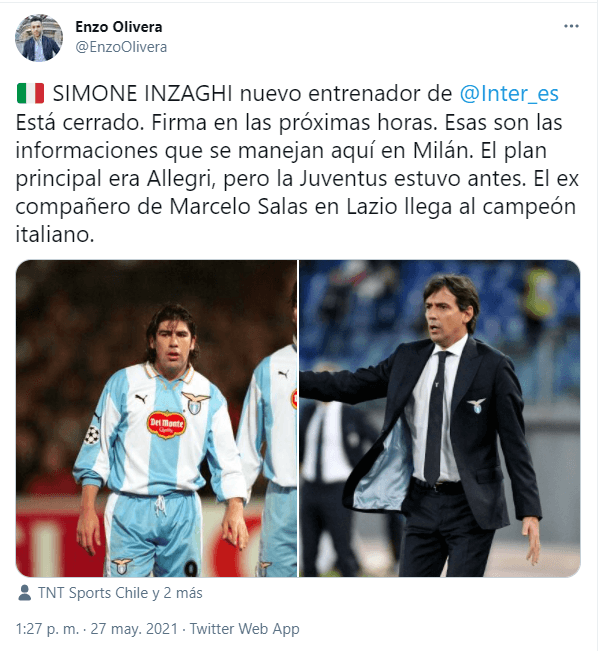
Task: Click 'TNT Sports Chile y 2 más' tagged accounts
Action: [x=120, y=593]
